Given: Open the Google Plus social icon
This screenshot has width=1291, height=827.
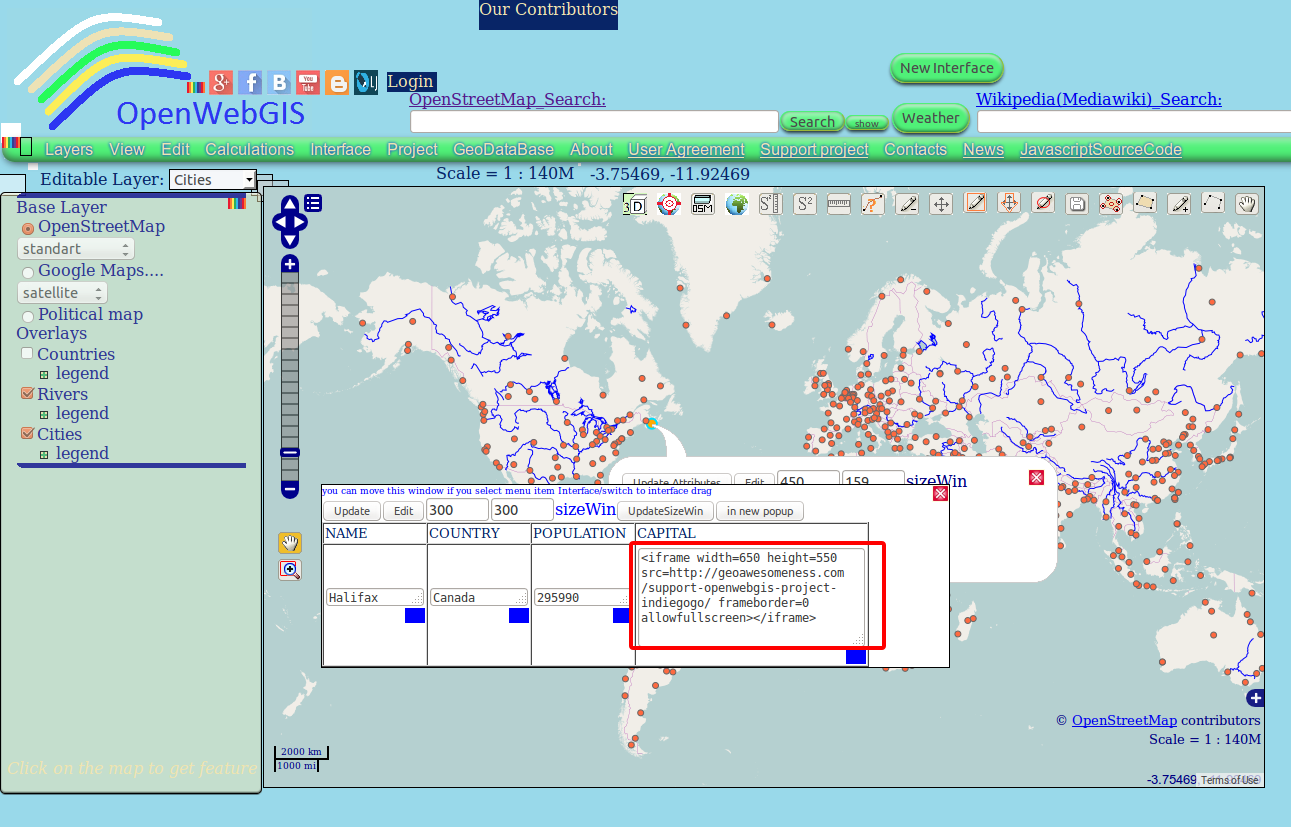Looking at the screenshot, I should click(x=221, y=83).
